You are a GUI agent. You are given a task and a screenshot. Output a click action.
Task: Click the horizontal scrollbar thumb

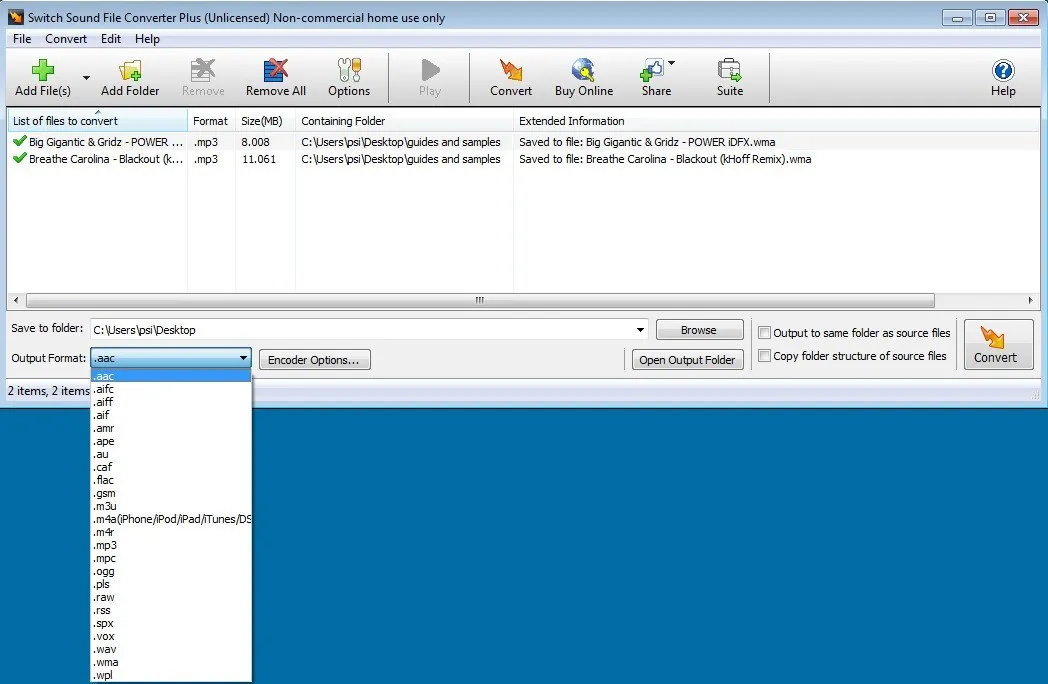[x=480, y=300]
